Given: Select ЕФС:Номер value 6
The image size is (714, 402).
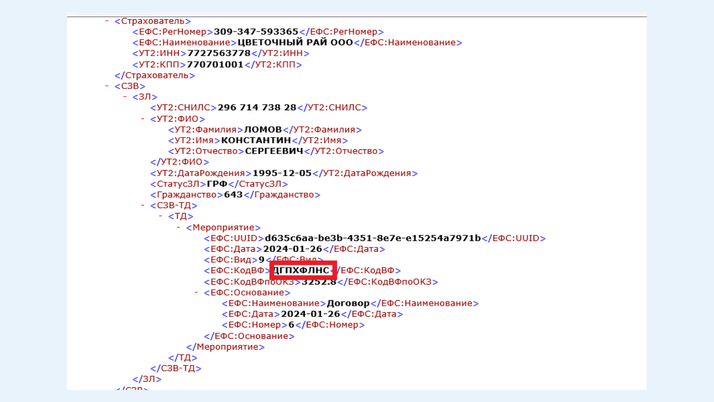Looking at the screenshot, I should (x=291, y=325).
